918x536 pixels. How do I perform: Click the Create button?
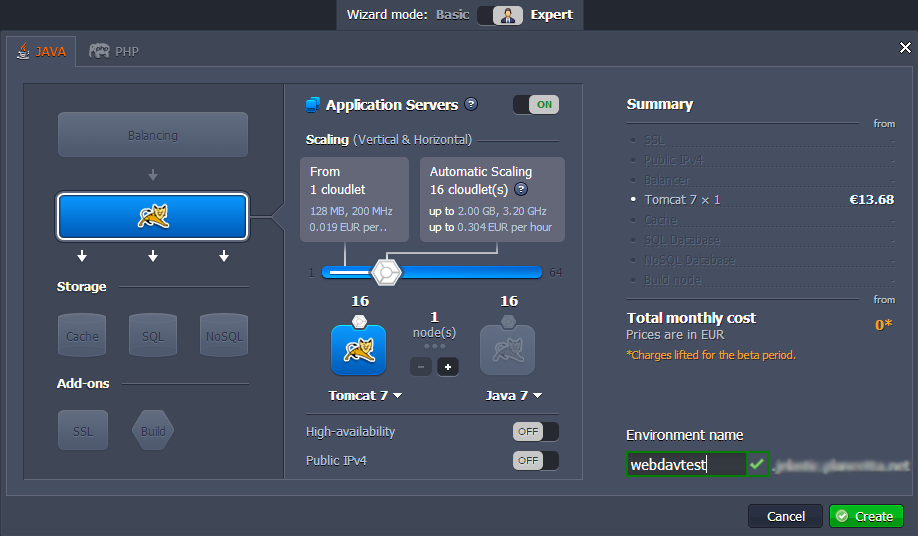coord(866,516)
